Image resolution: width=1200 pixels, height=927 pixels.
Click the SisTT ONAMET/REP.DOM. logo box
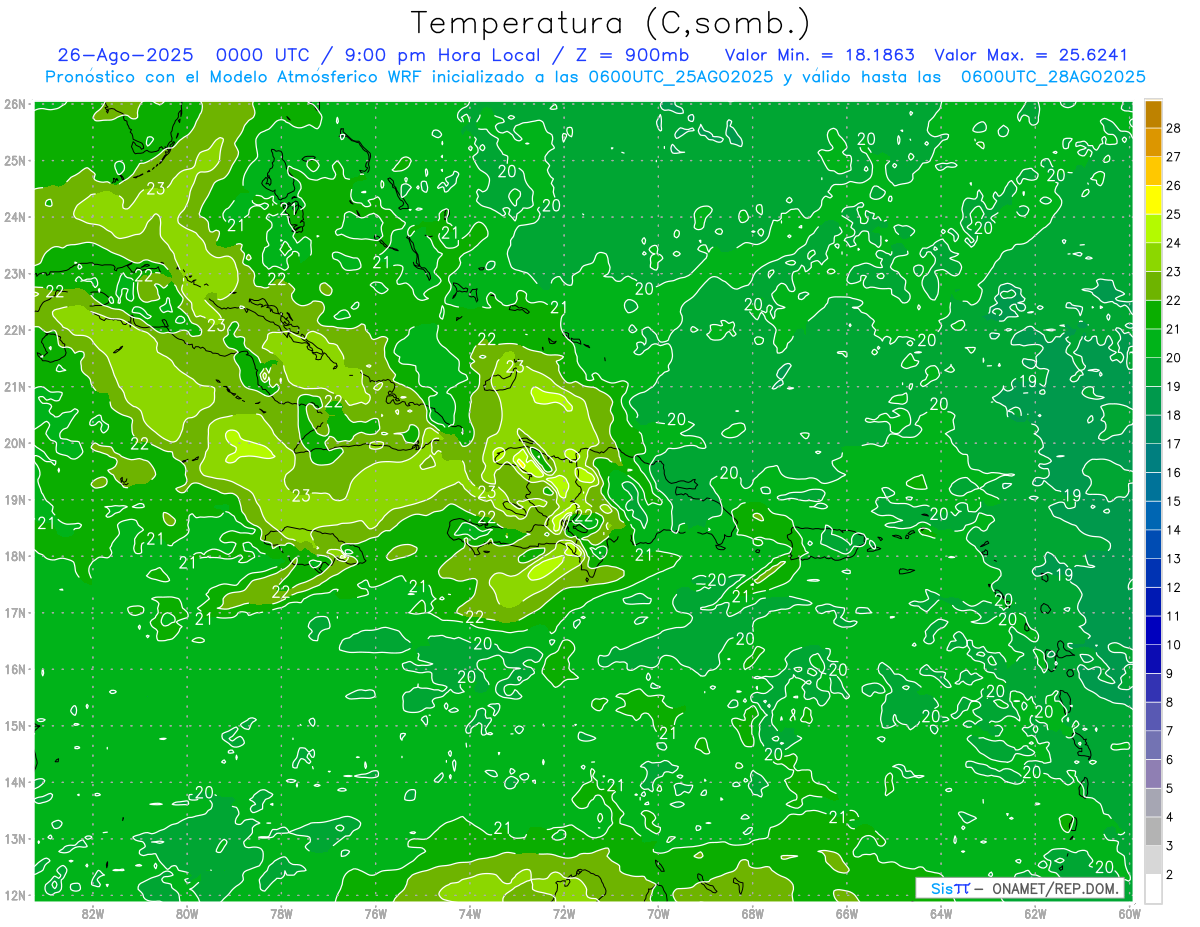(1020, 888)
